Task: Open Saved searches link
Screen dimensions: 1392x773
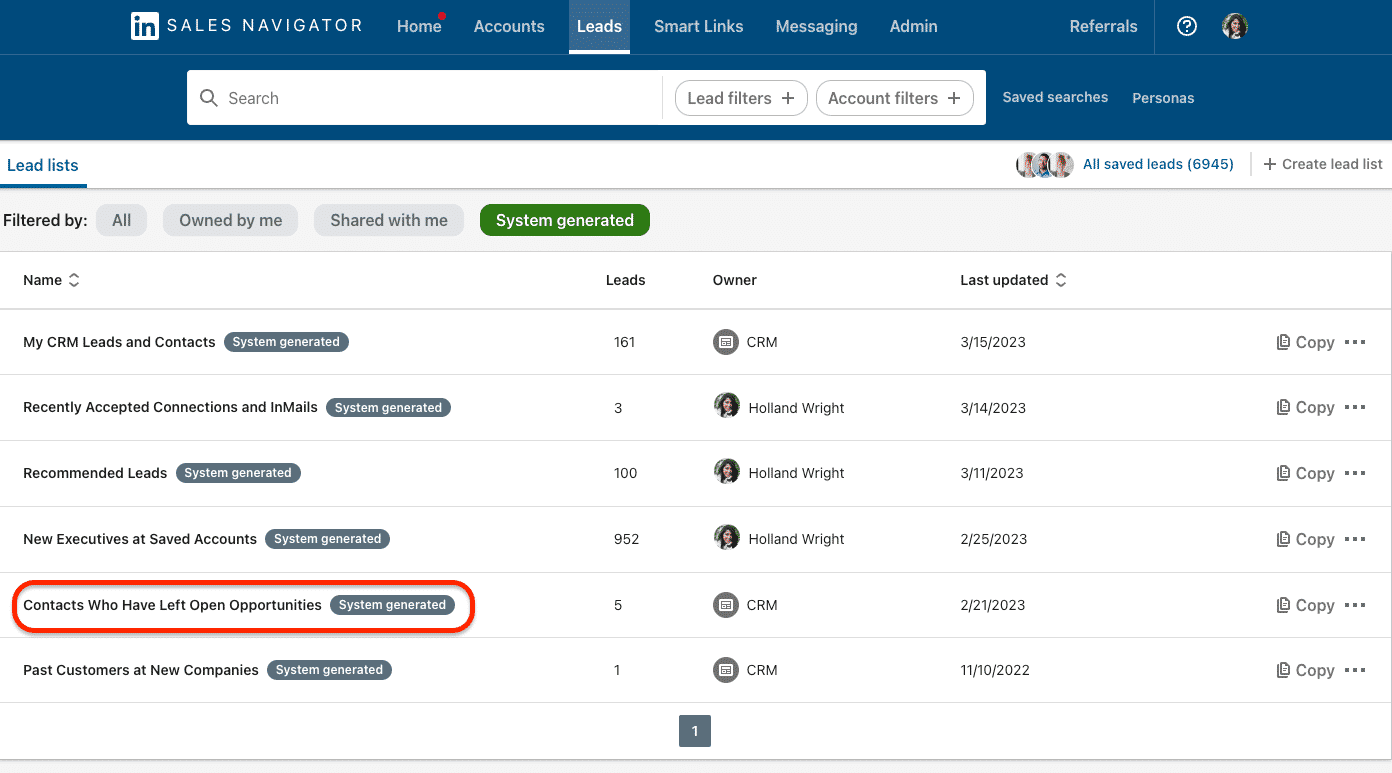Action: click(1055, 97)
